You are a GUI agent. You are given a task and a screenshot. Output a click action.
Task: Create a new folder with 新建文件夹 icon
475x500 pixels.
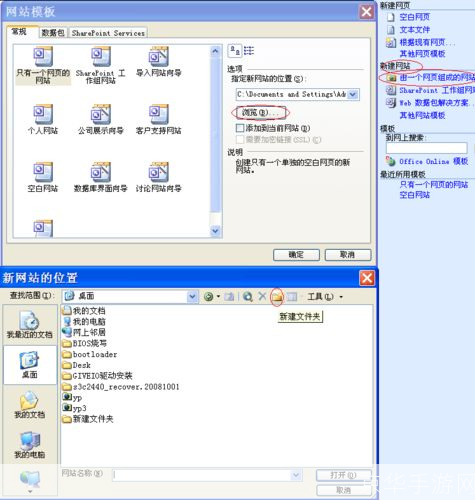277,296
